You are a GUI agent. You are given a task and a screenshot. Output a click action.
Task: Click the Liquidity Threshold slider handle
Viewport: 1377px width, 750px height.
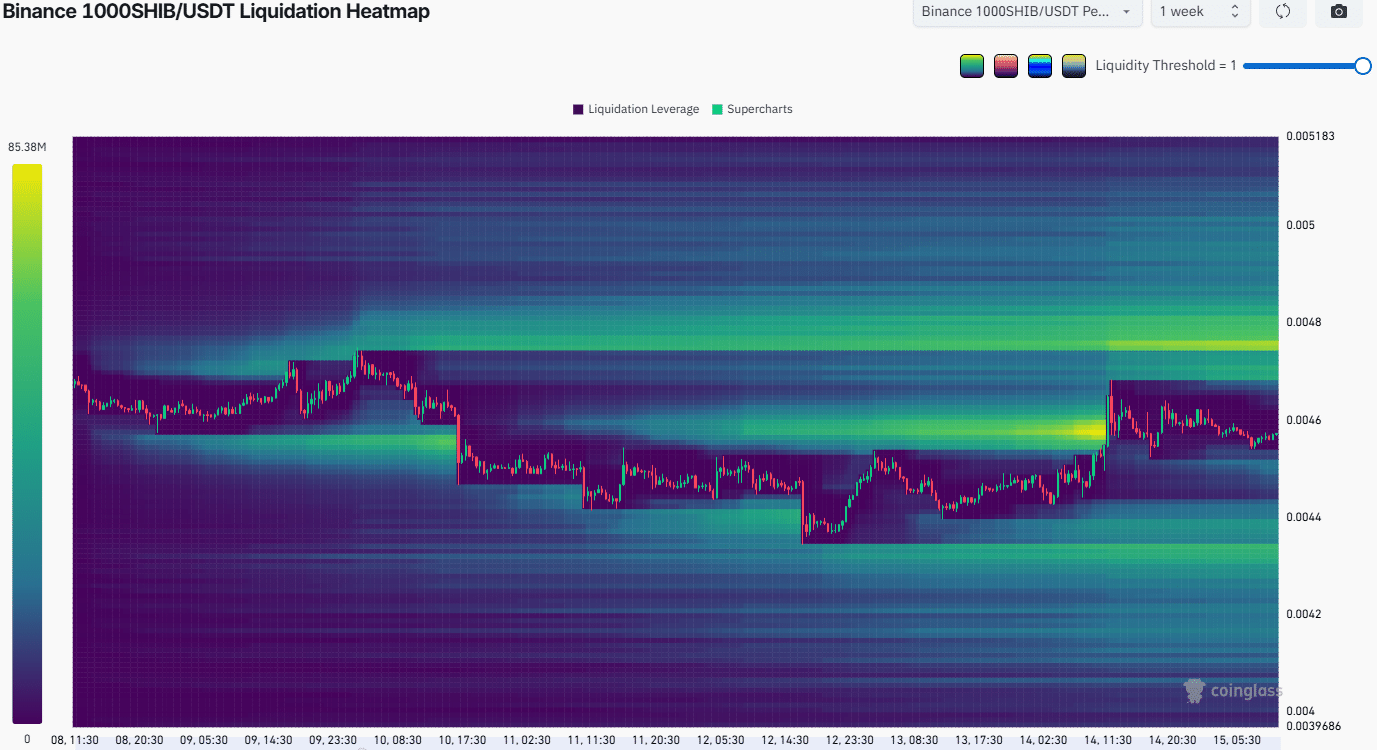coord(1362,66)
